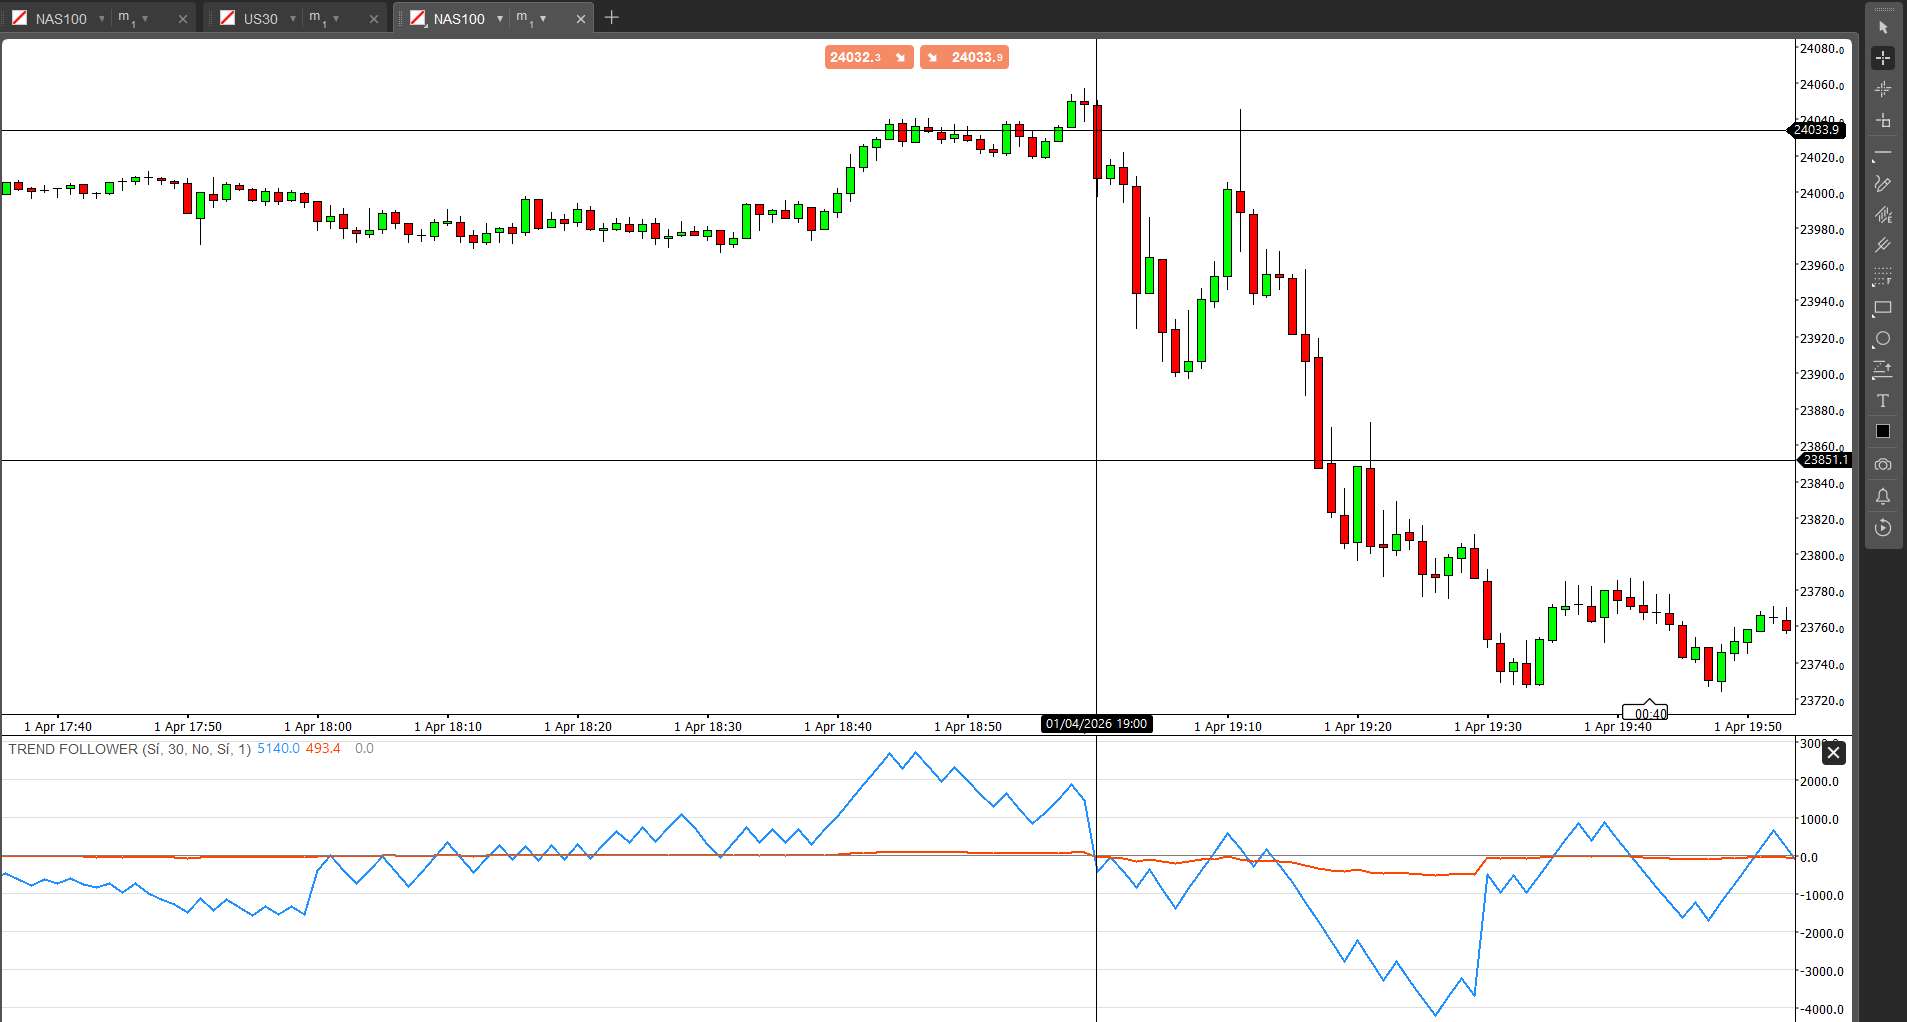Click the 24033.9 buy price button
Image resolution: width=1907 pixels, height=1022 pixels.
(x=965, y=57)
